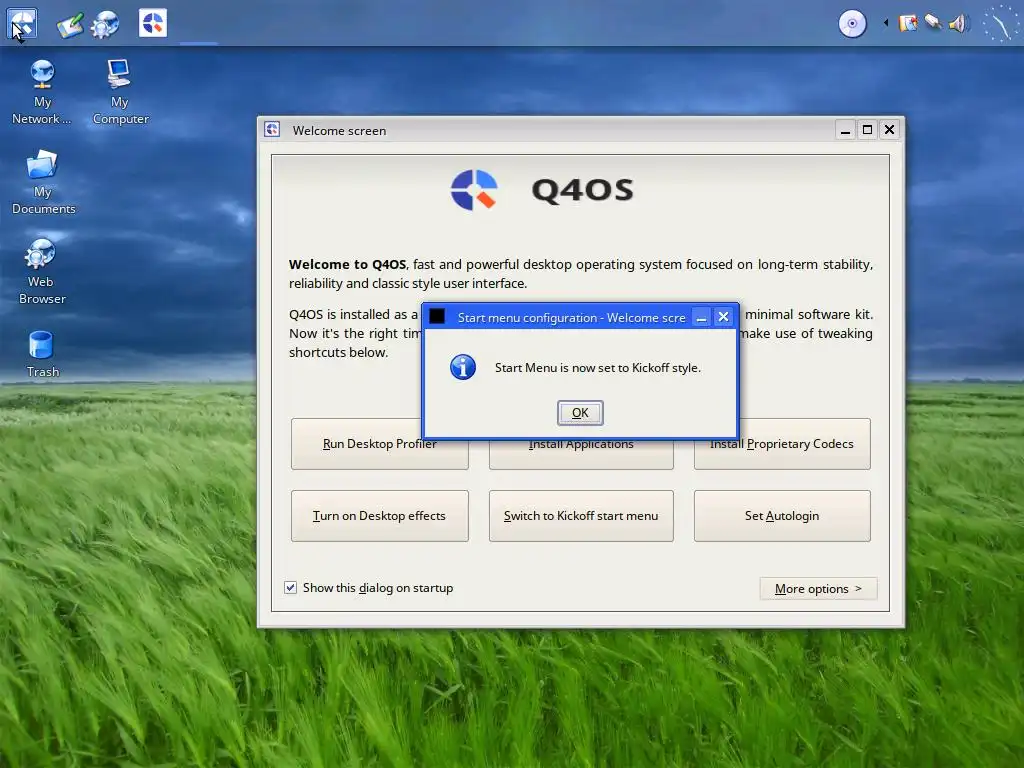
Task: Launch the Web Browser desktop icon
Action: (x=42, y=271)
